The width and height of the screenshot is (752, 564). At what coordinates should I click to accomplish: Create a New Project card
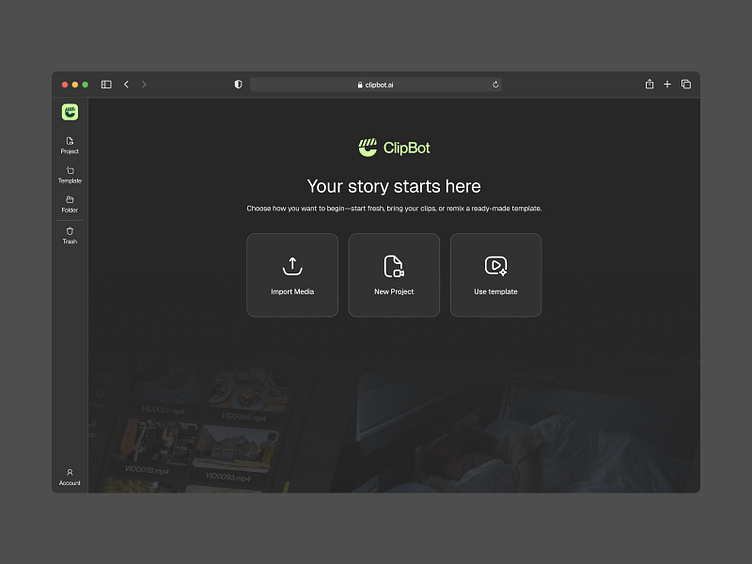[x=394, y=275]
